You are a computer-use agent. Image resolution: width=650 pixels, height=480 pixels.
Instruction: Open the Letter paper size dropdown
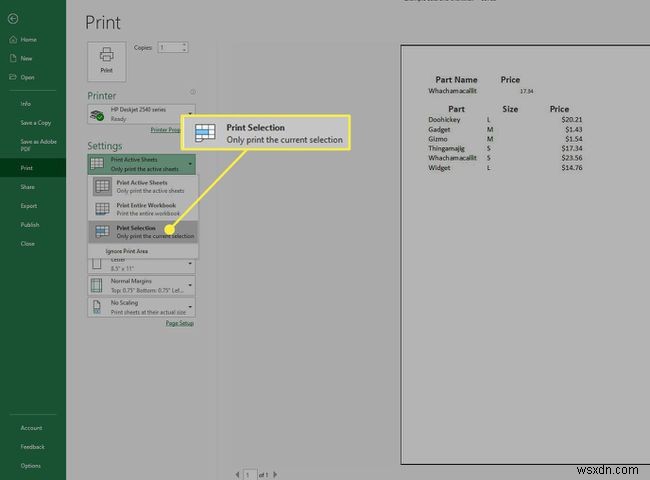pyautogui.click(x=141, y=264)
